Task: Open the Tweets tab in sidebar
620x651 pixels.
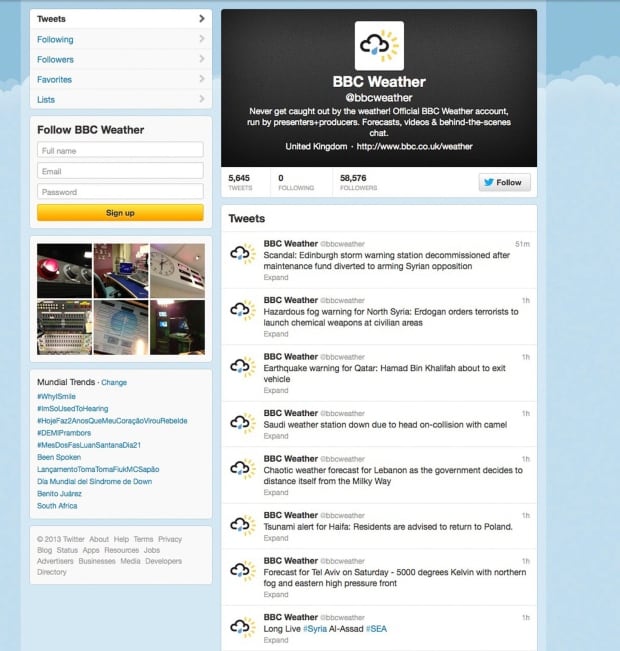Action: (120, 19)
